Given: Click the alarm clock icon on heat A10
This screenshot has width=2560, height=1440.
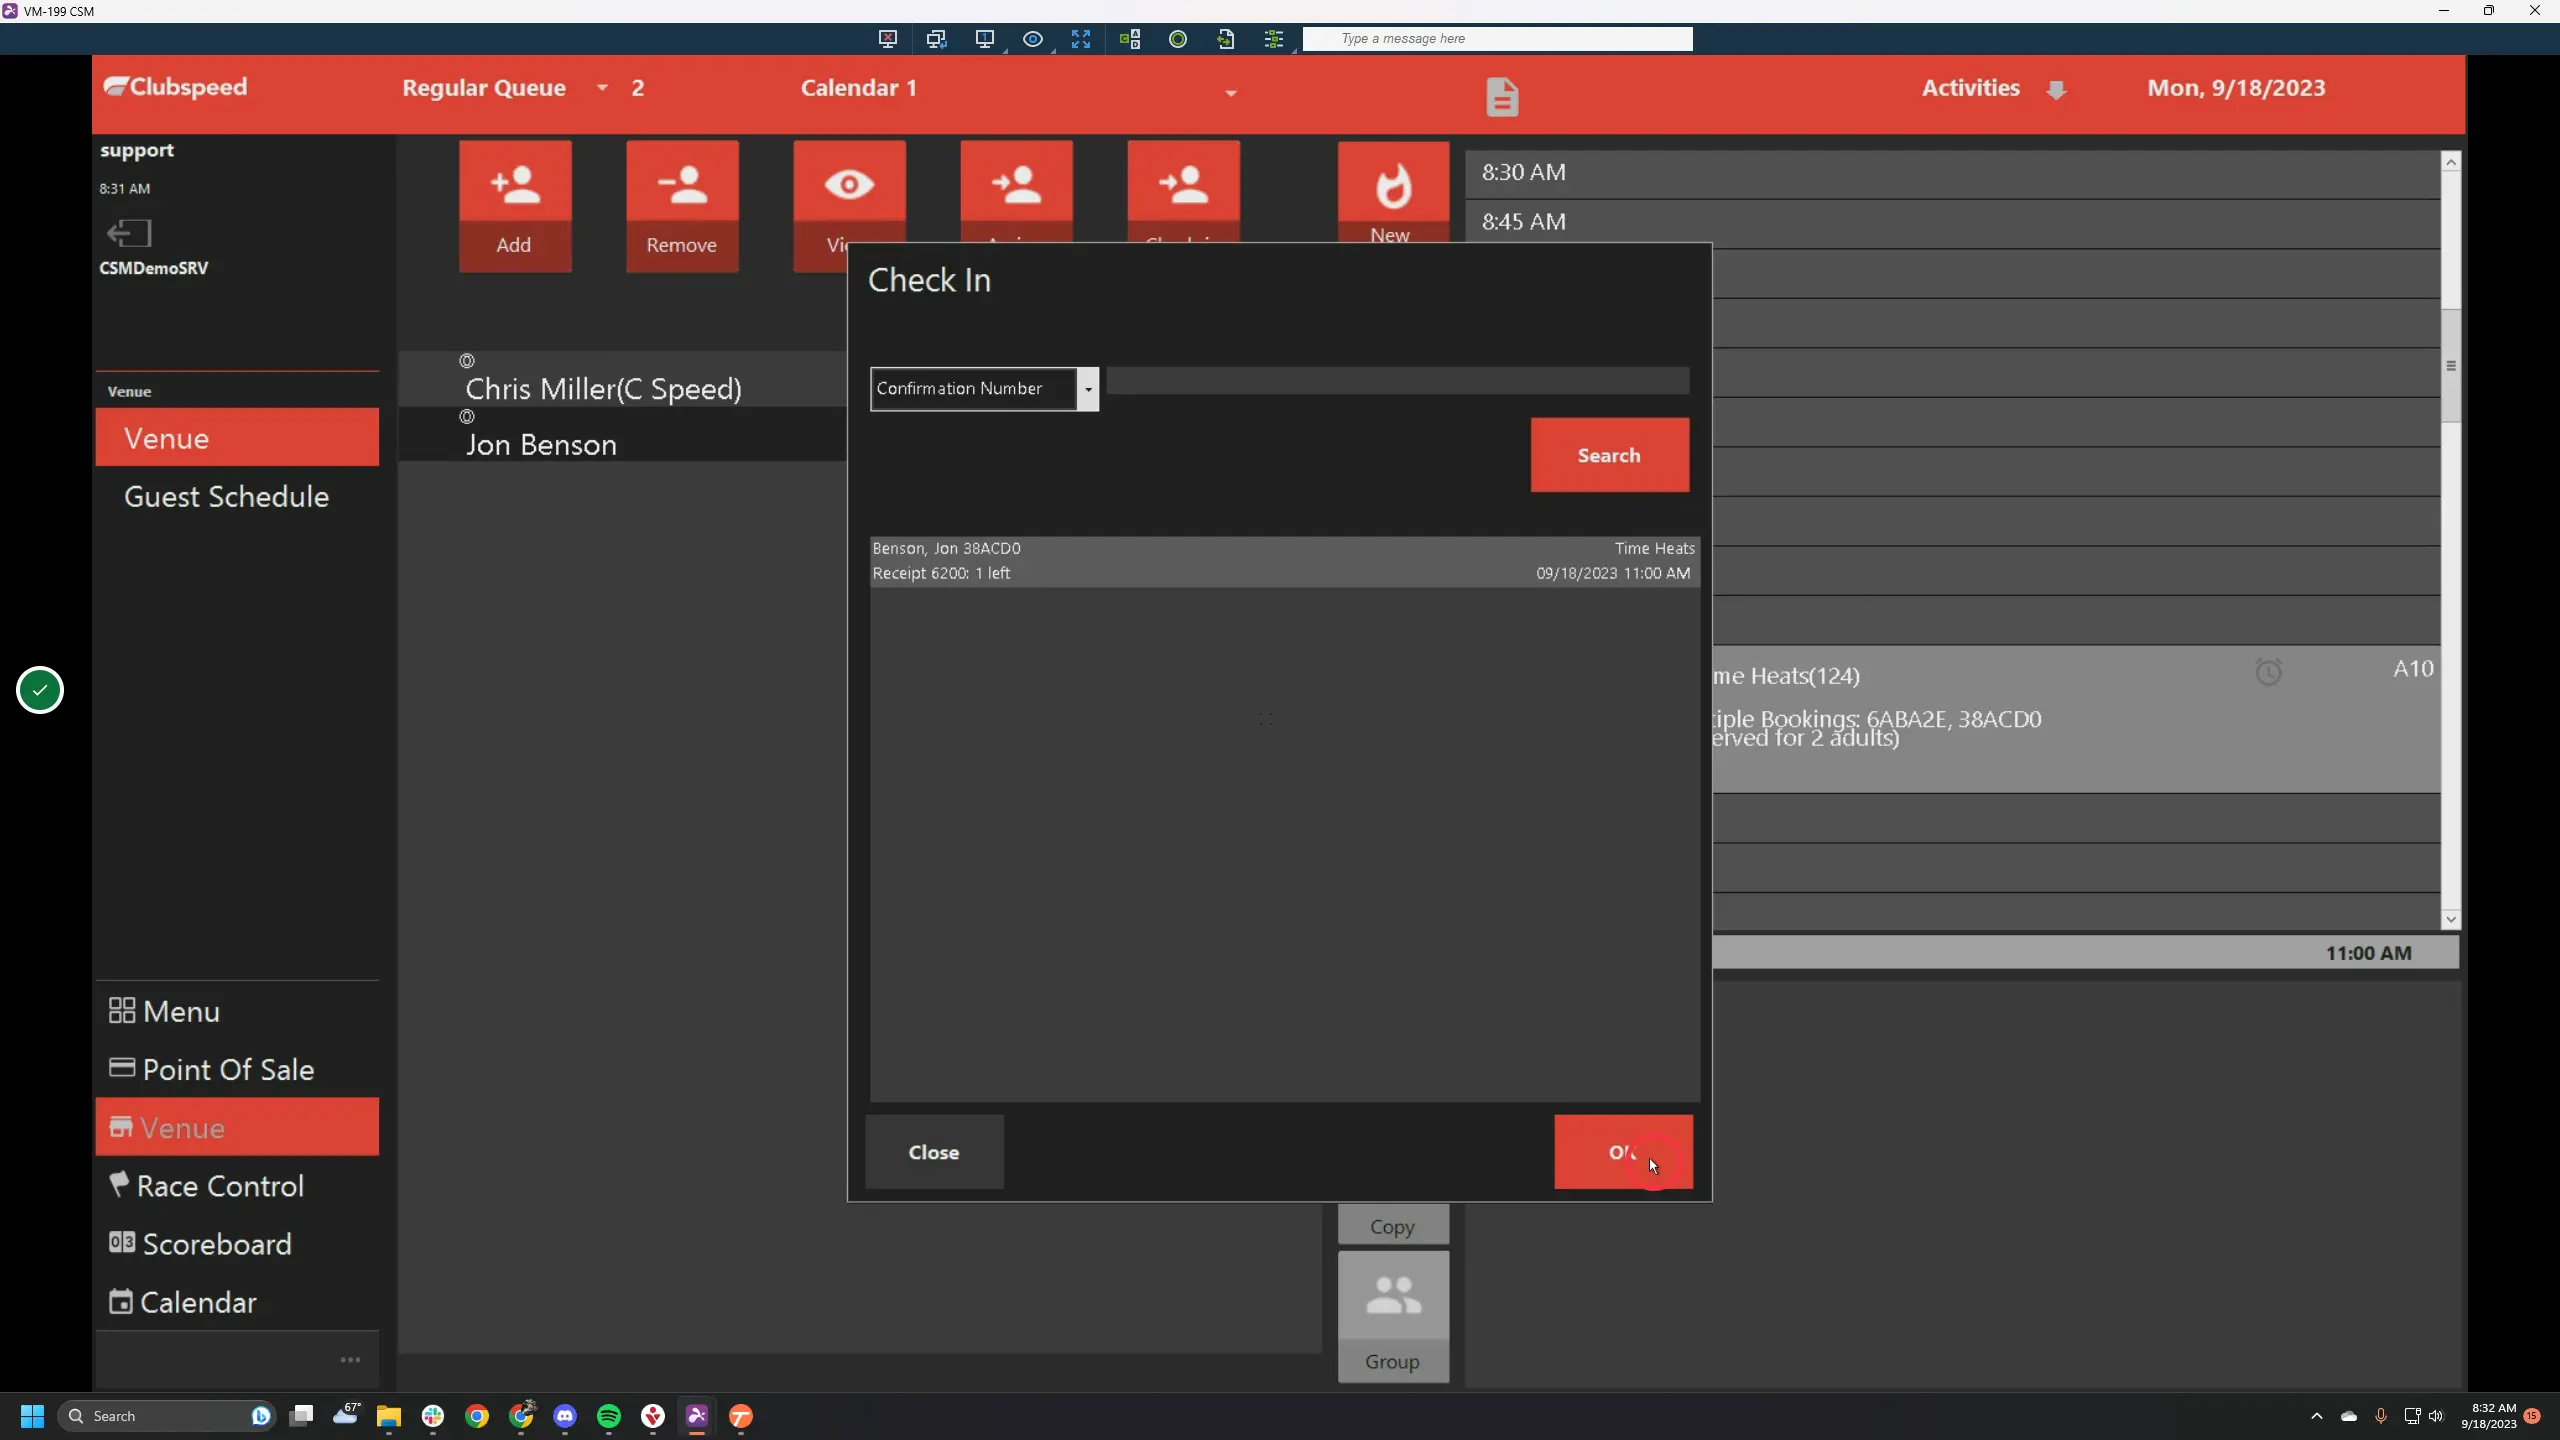Looking at the screenshot, I should pos(2268,672).
